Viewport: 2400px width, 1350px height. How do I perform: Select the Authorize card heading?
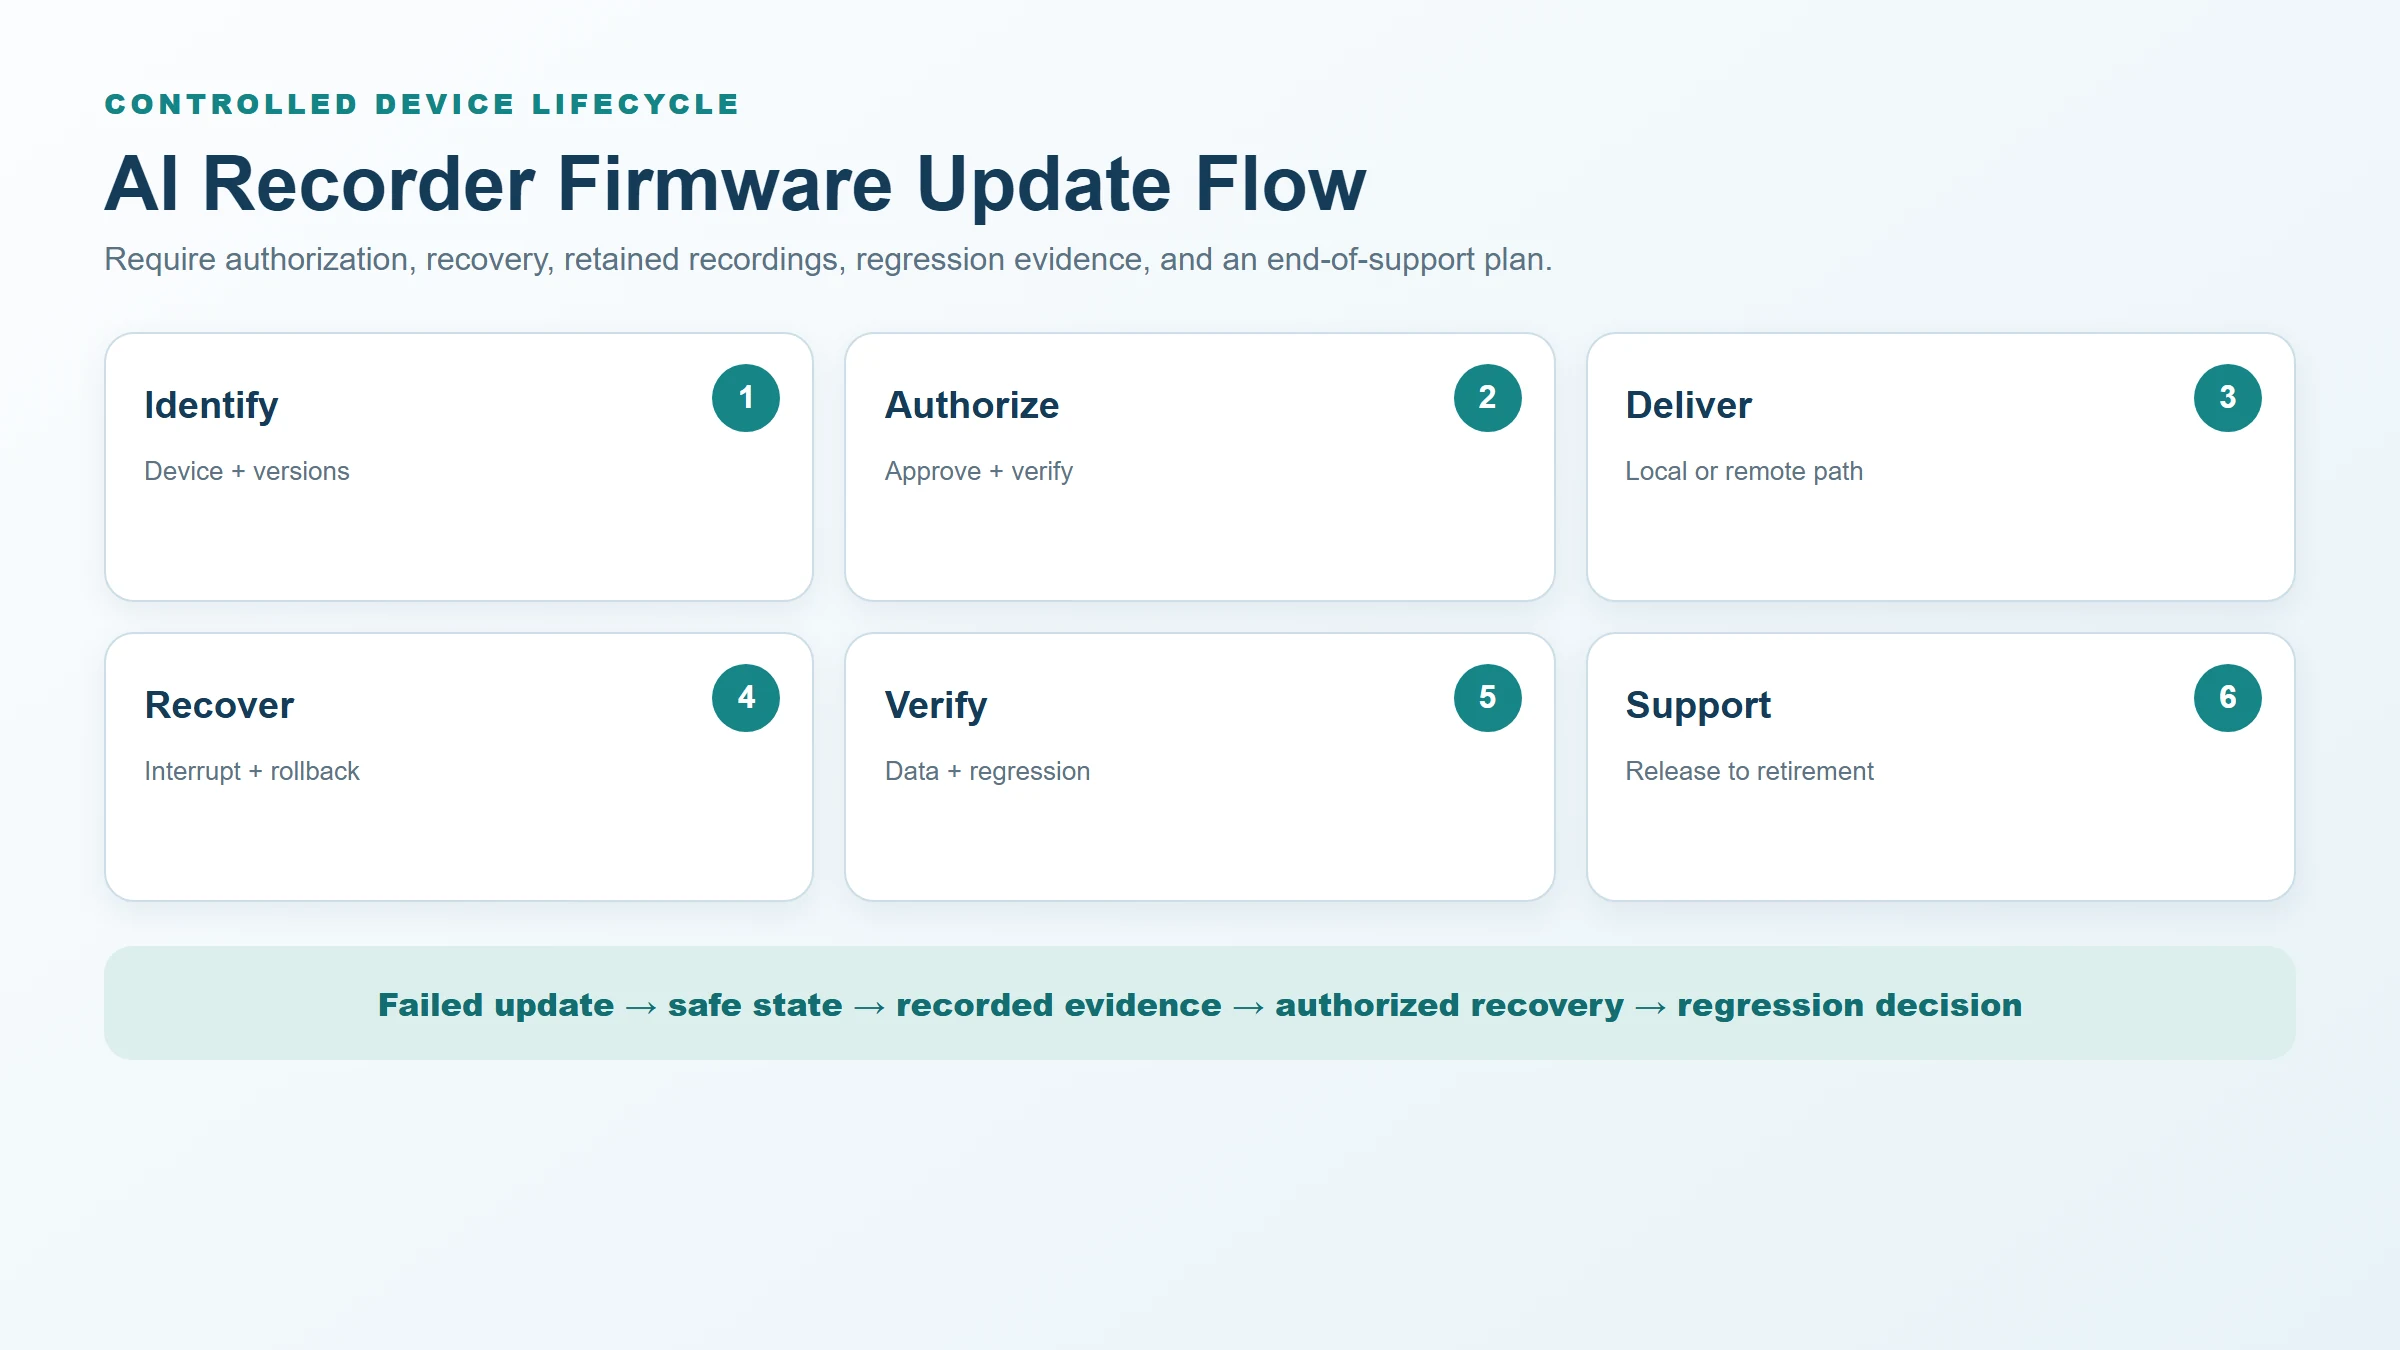coord(972,405)
